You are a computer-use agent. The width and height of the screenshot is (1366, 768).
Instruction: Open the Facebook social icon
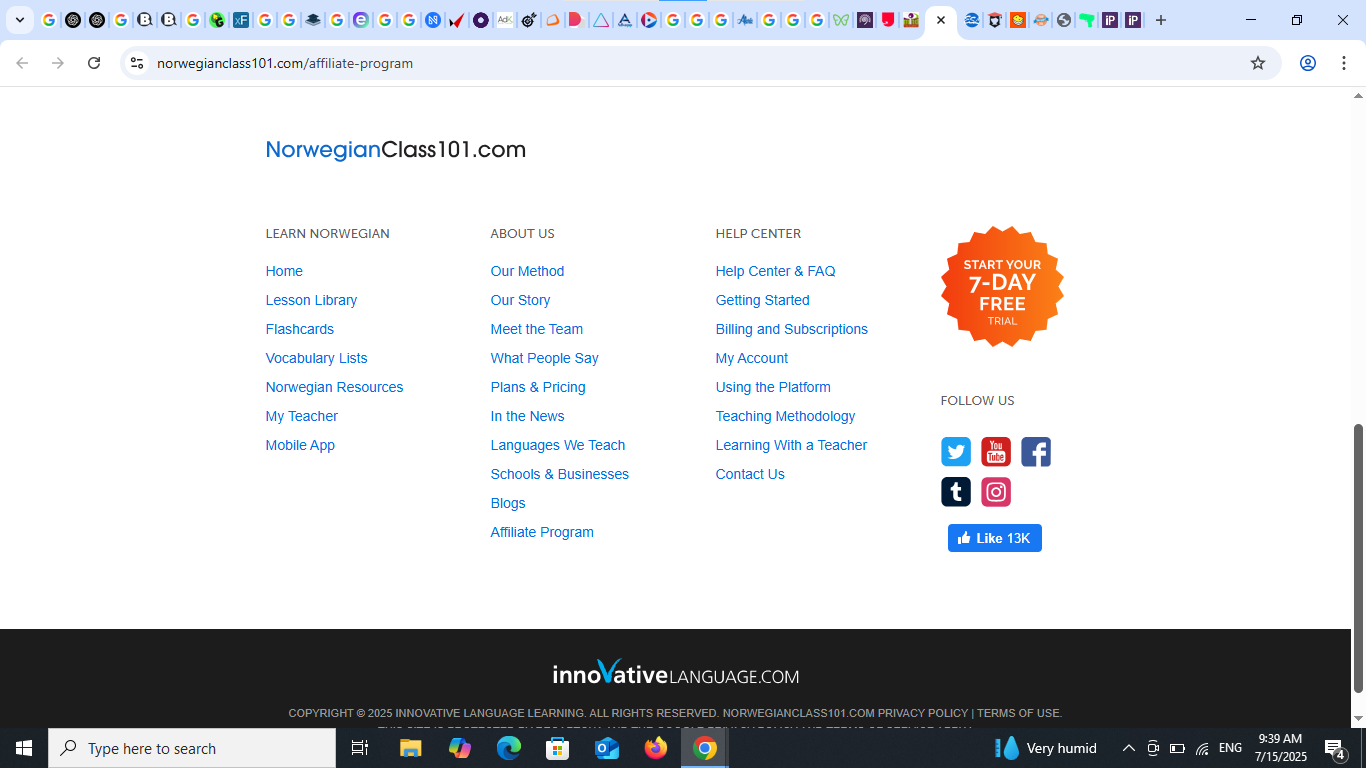click(x=1036, y=452)
